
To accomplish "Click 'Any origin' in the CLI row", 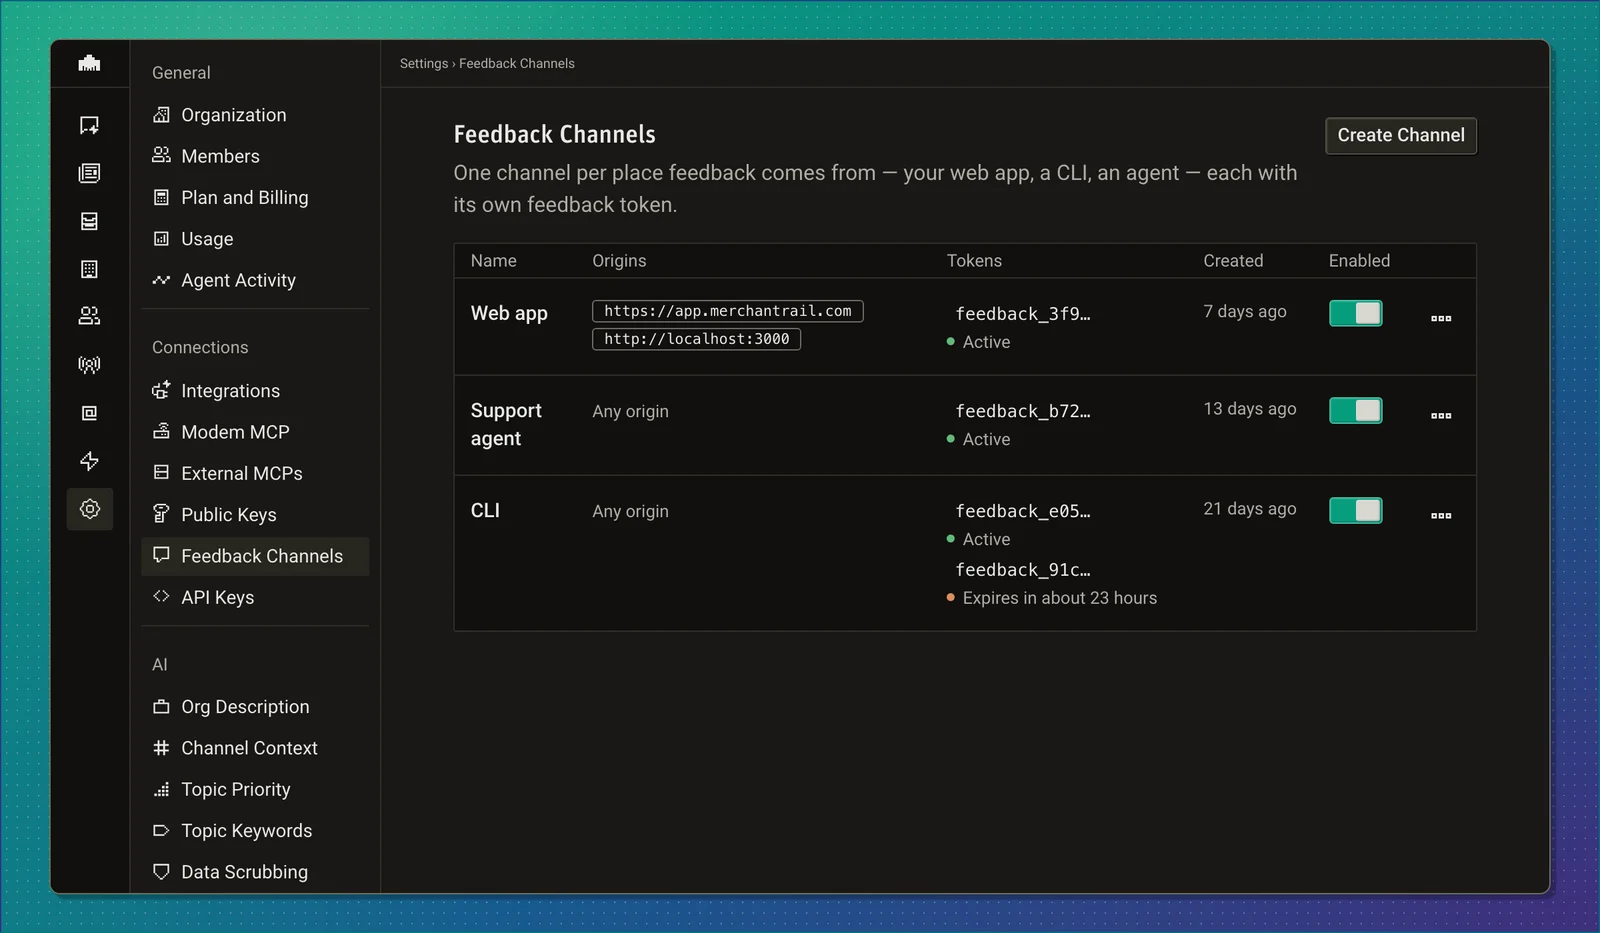I will [x=630, y=511].
